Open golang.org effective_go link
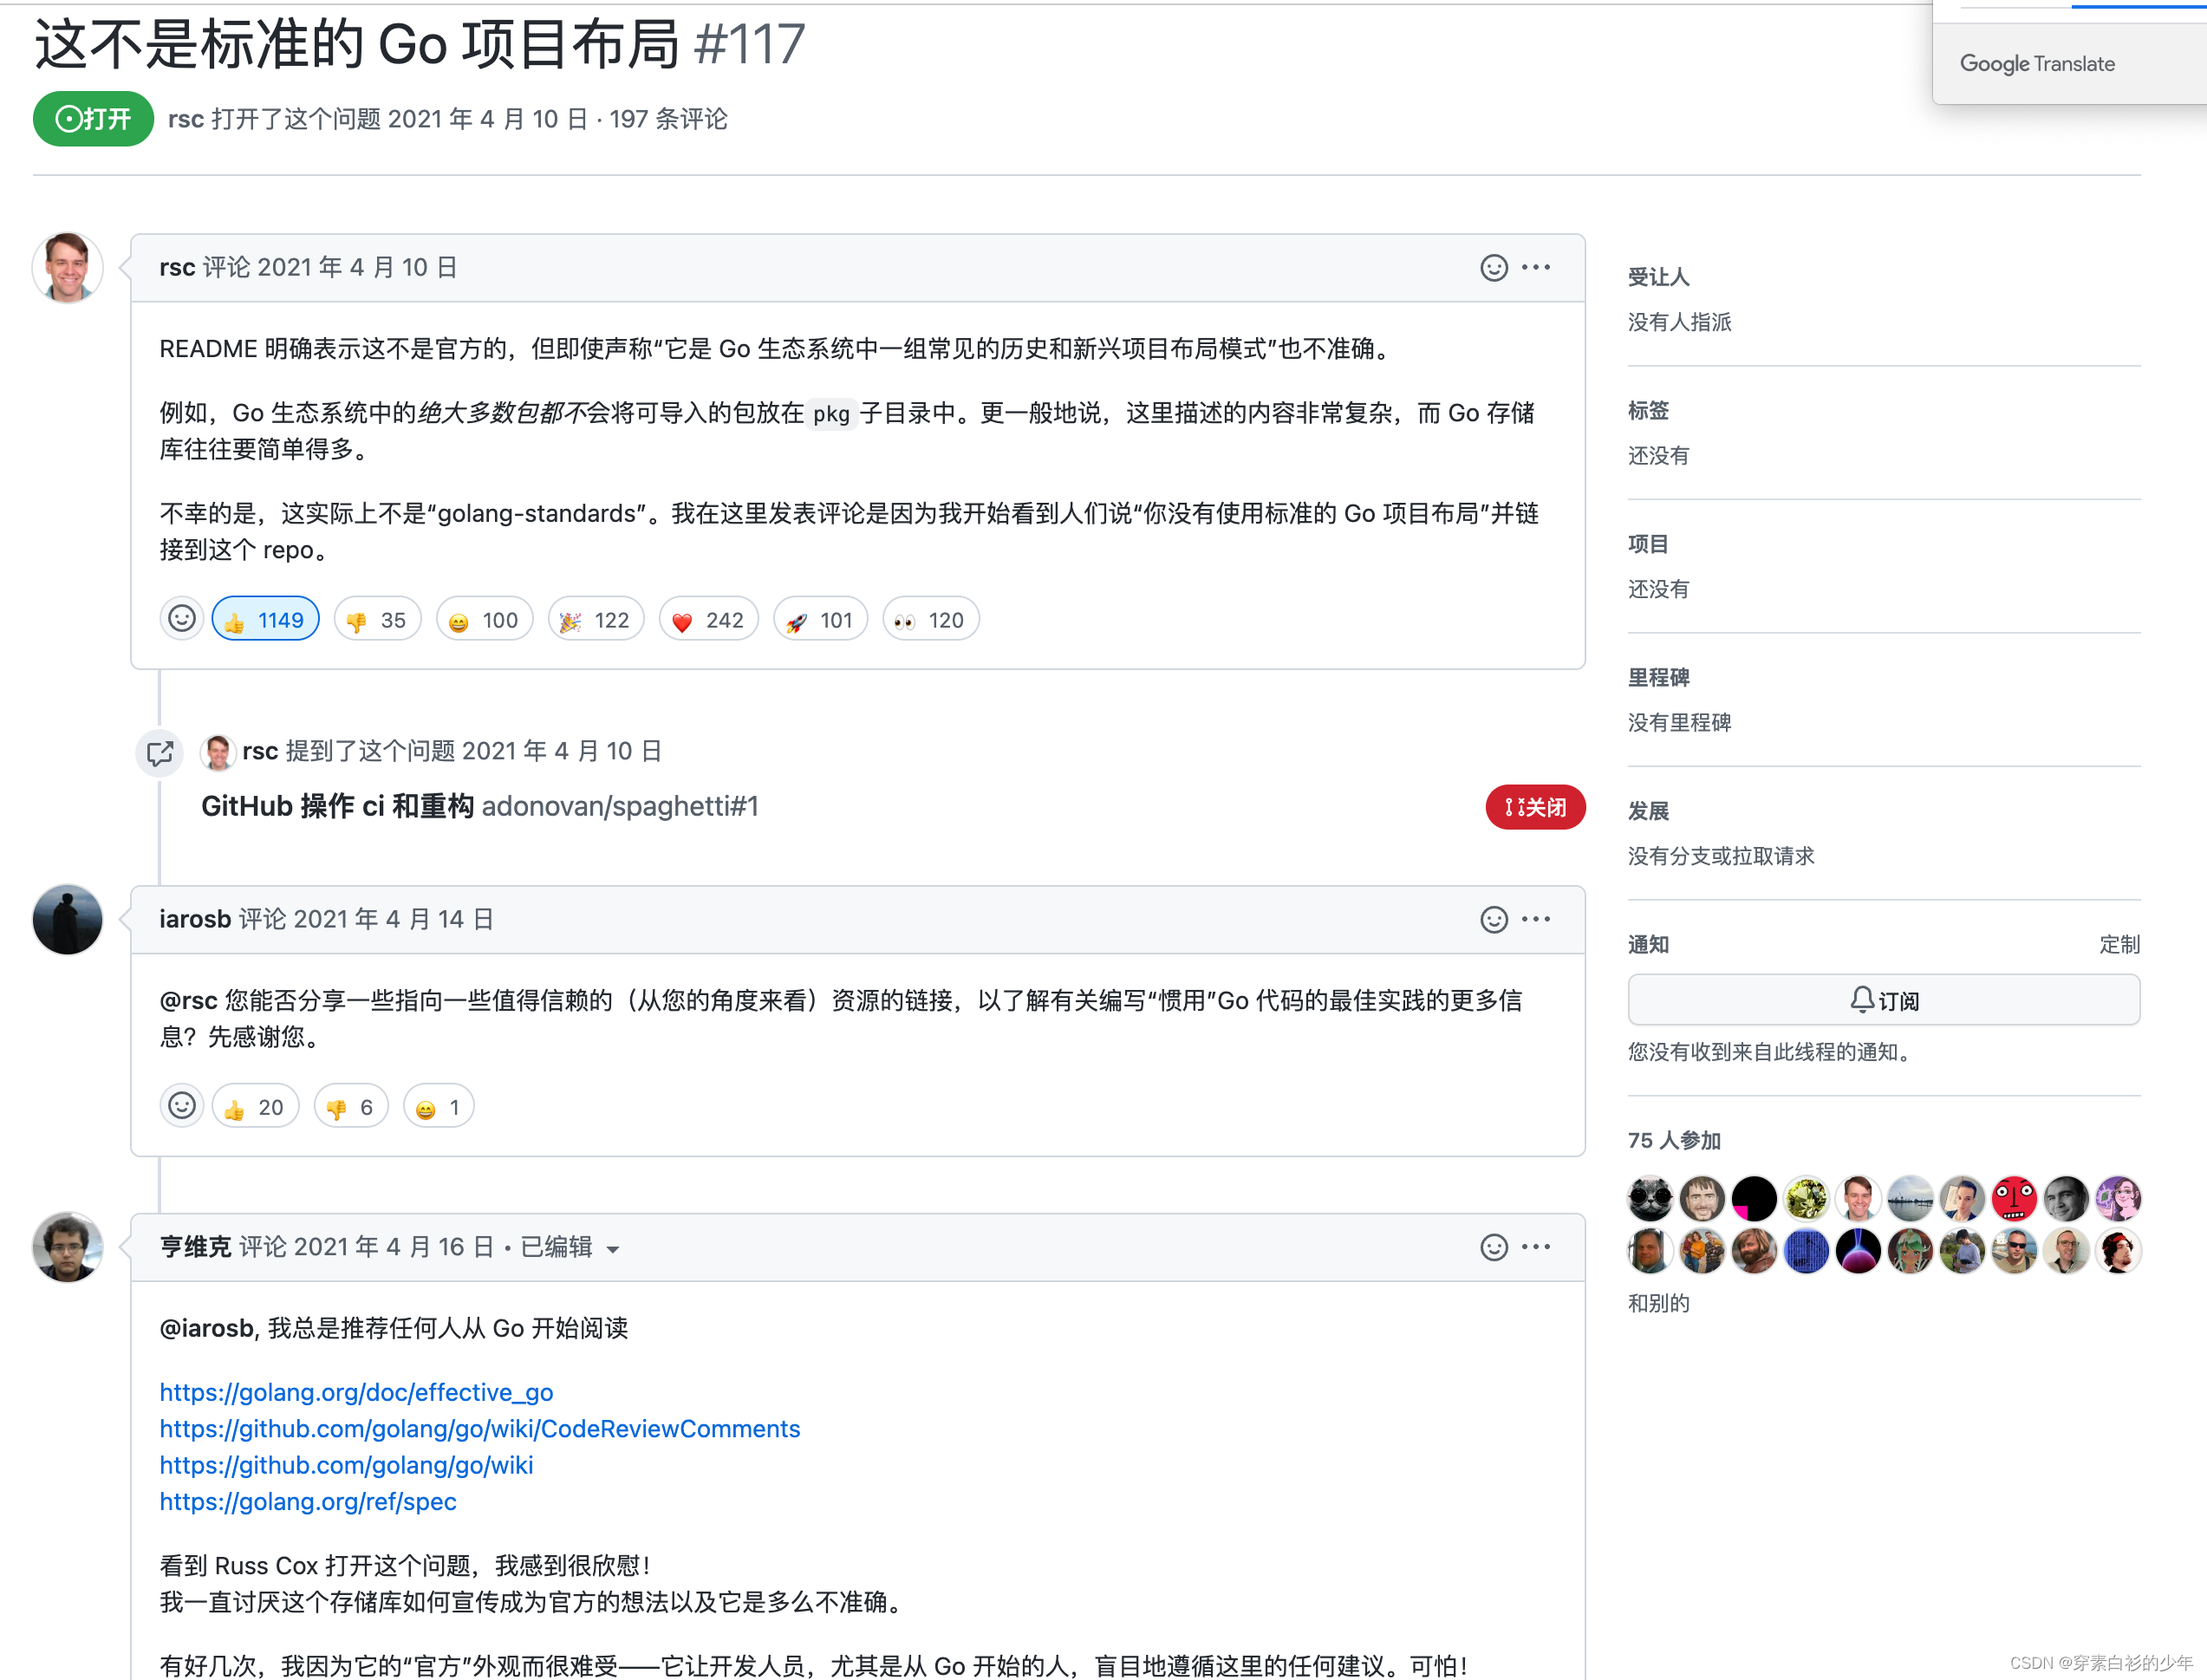2207x1680 pixels. (356, 1392)
